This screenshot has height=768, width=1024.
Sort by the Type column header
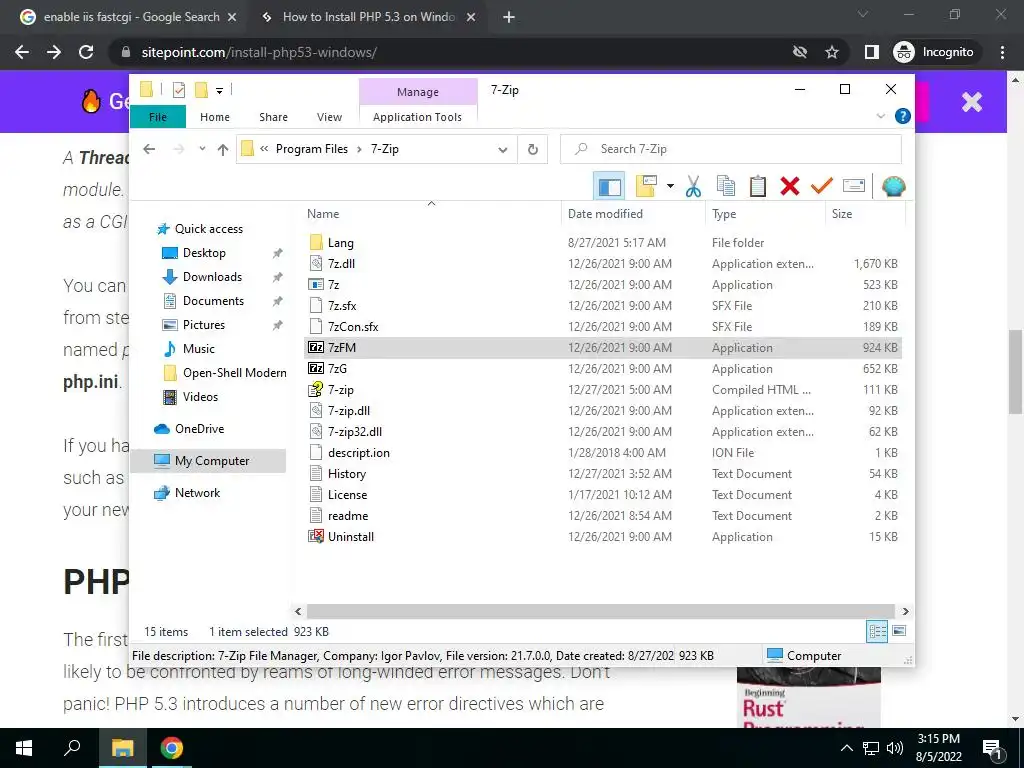765,214
